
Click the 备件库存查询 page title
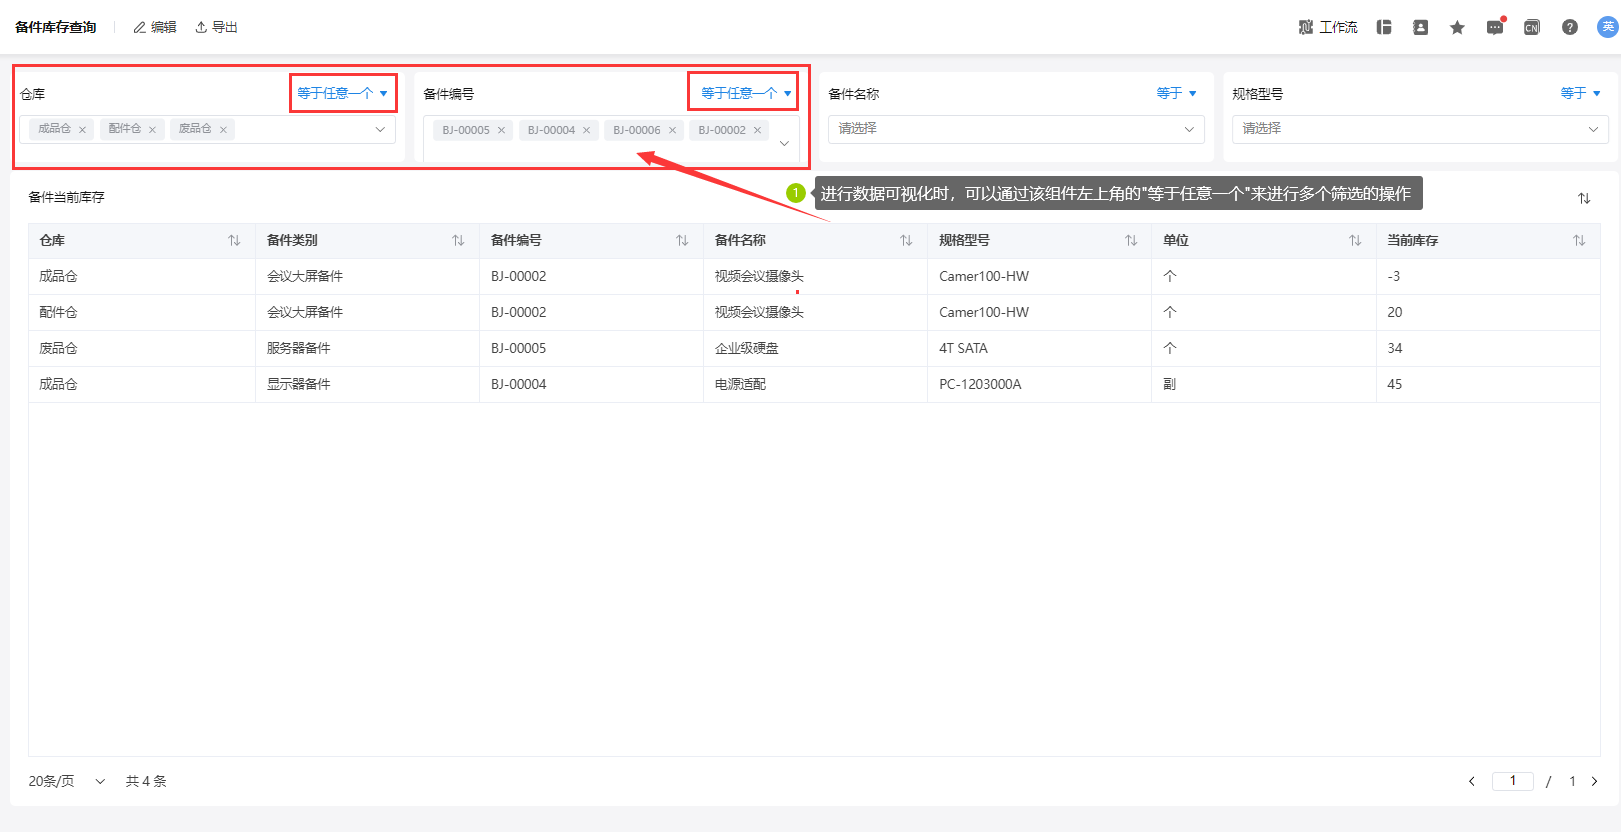click(56, 27)
